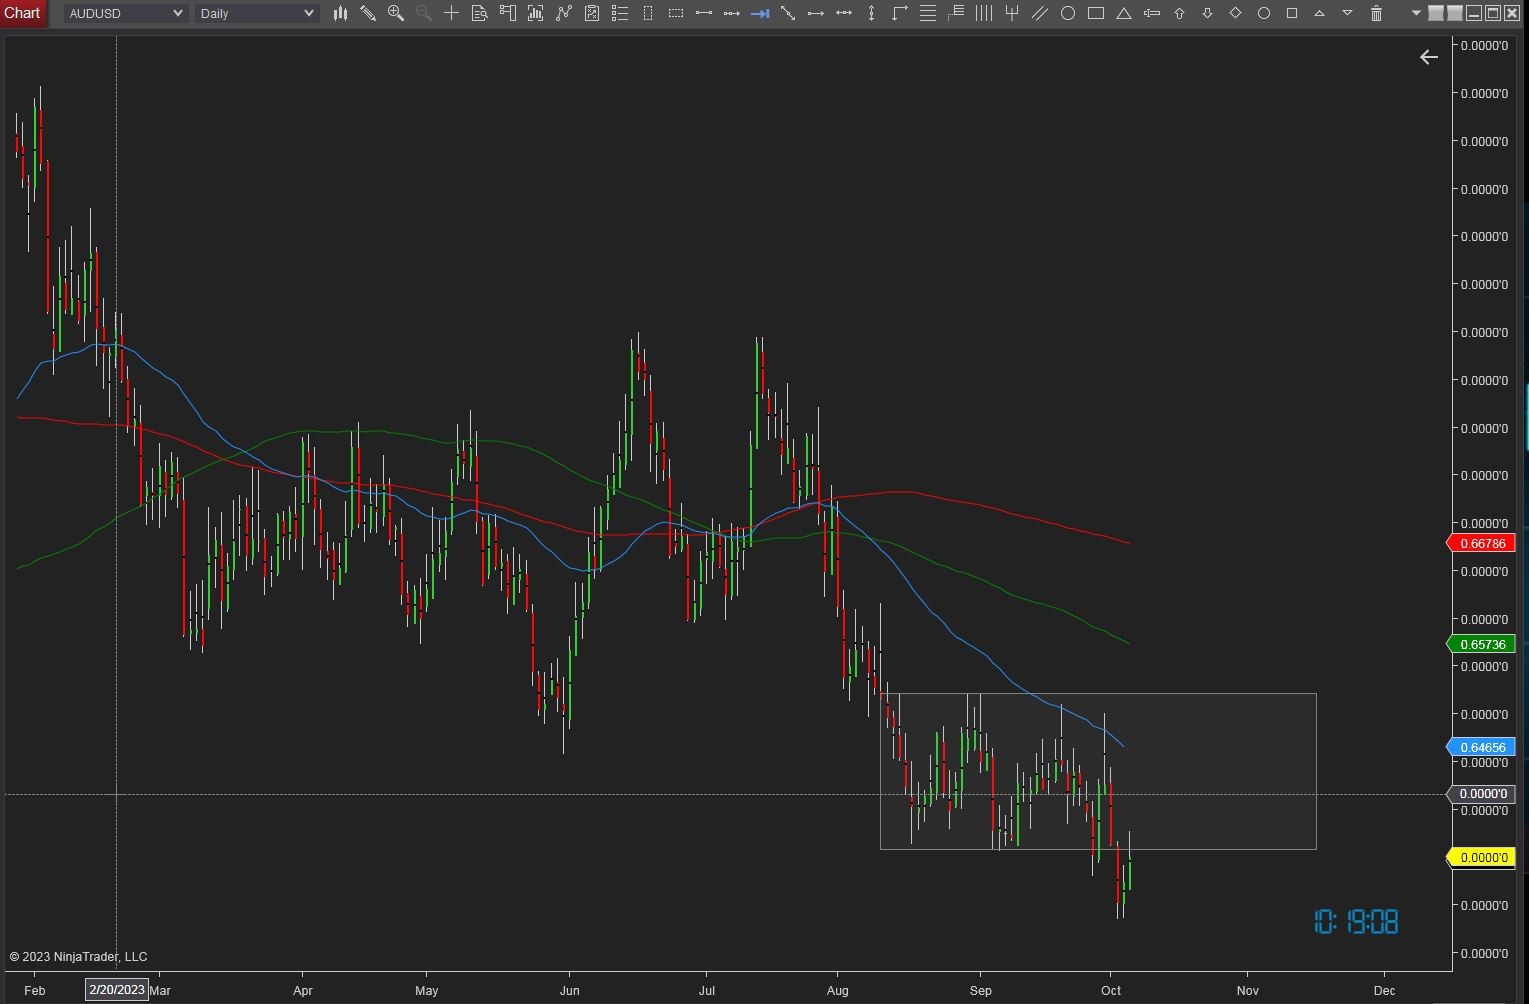This screenshot has height=1004, width=1529.
Task: Click the green 0.65736 price marker
Action: click(1482, 645)
